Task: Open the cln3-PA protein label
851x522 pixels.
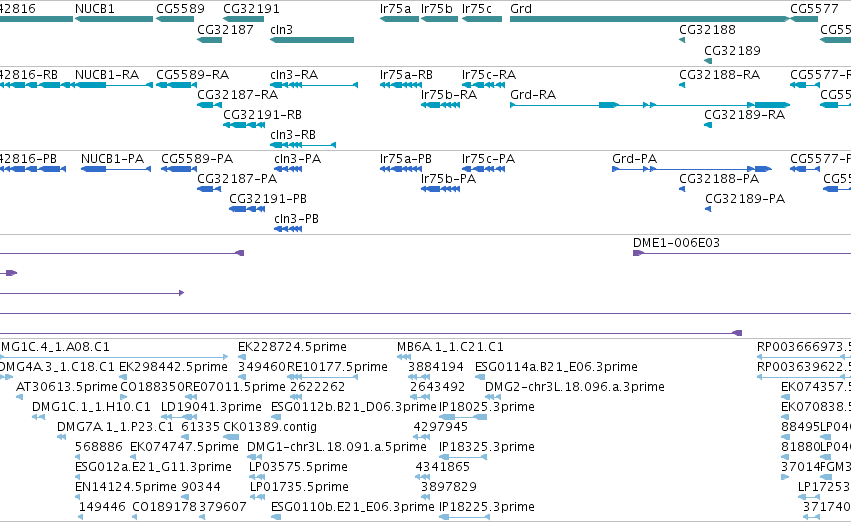Action: click(298, 158)
